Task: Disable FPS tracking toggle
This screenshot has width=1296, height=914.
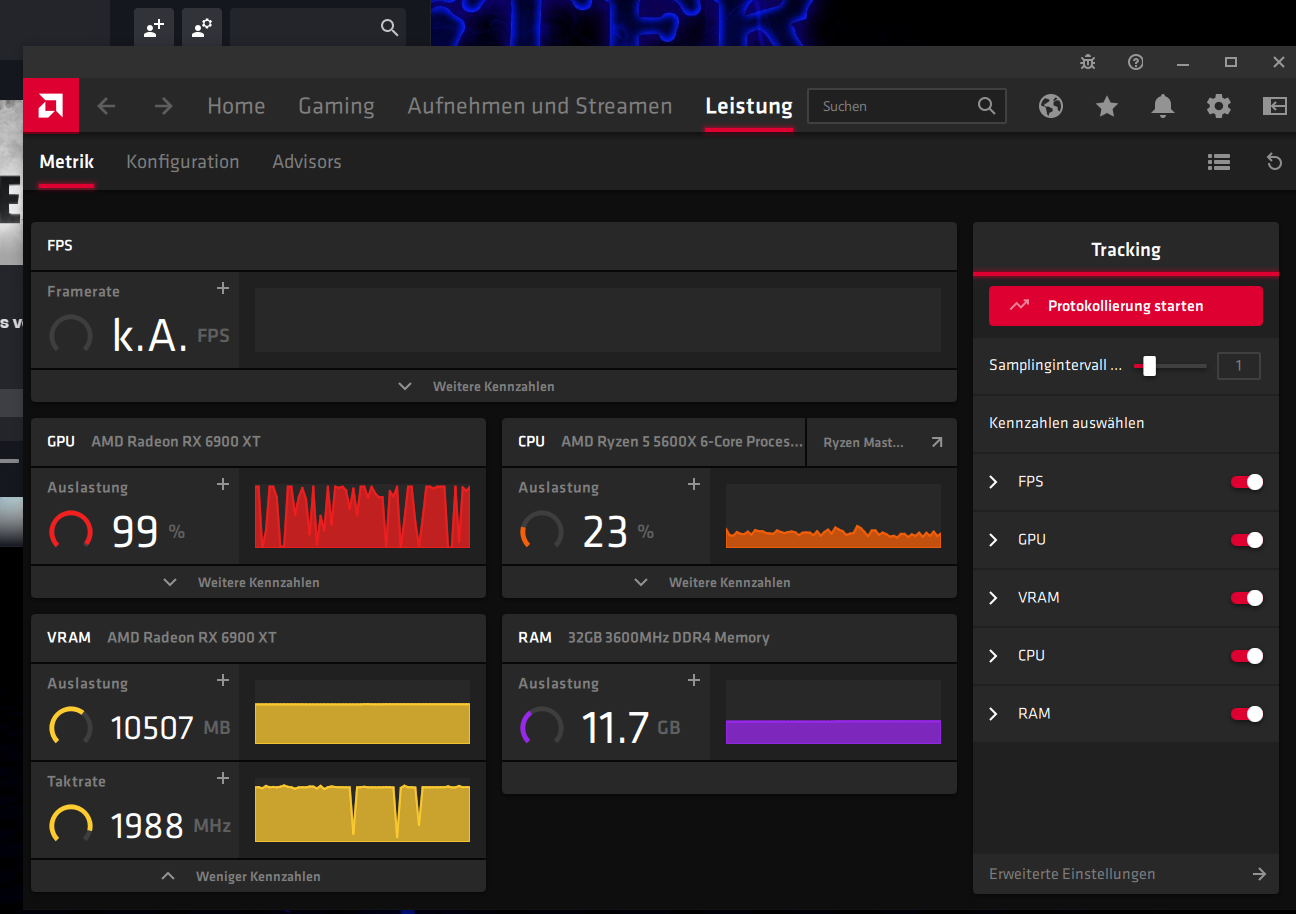Action: [1246, 482]
